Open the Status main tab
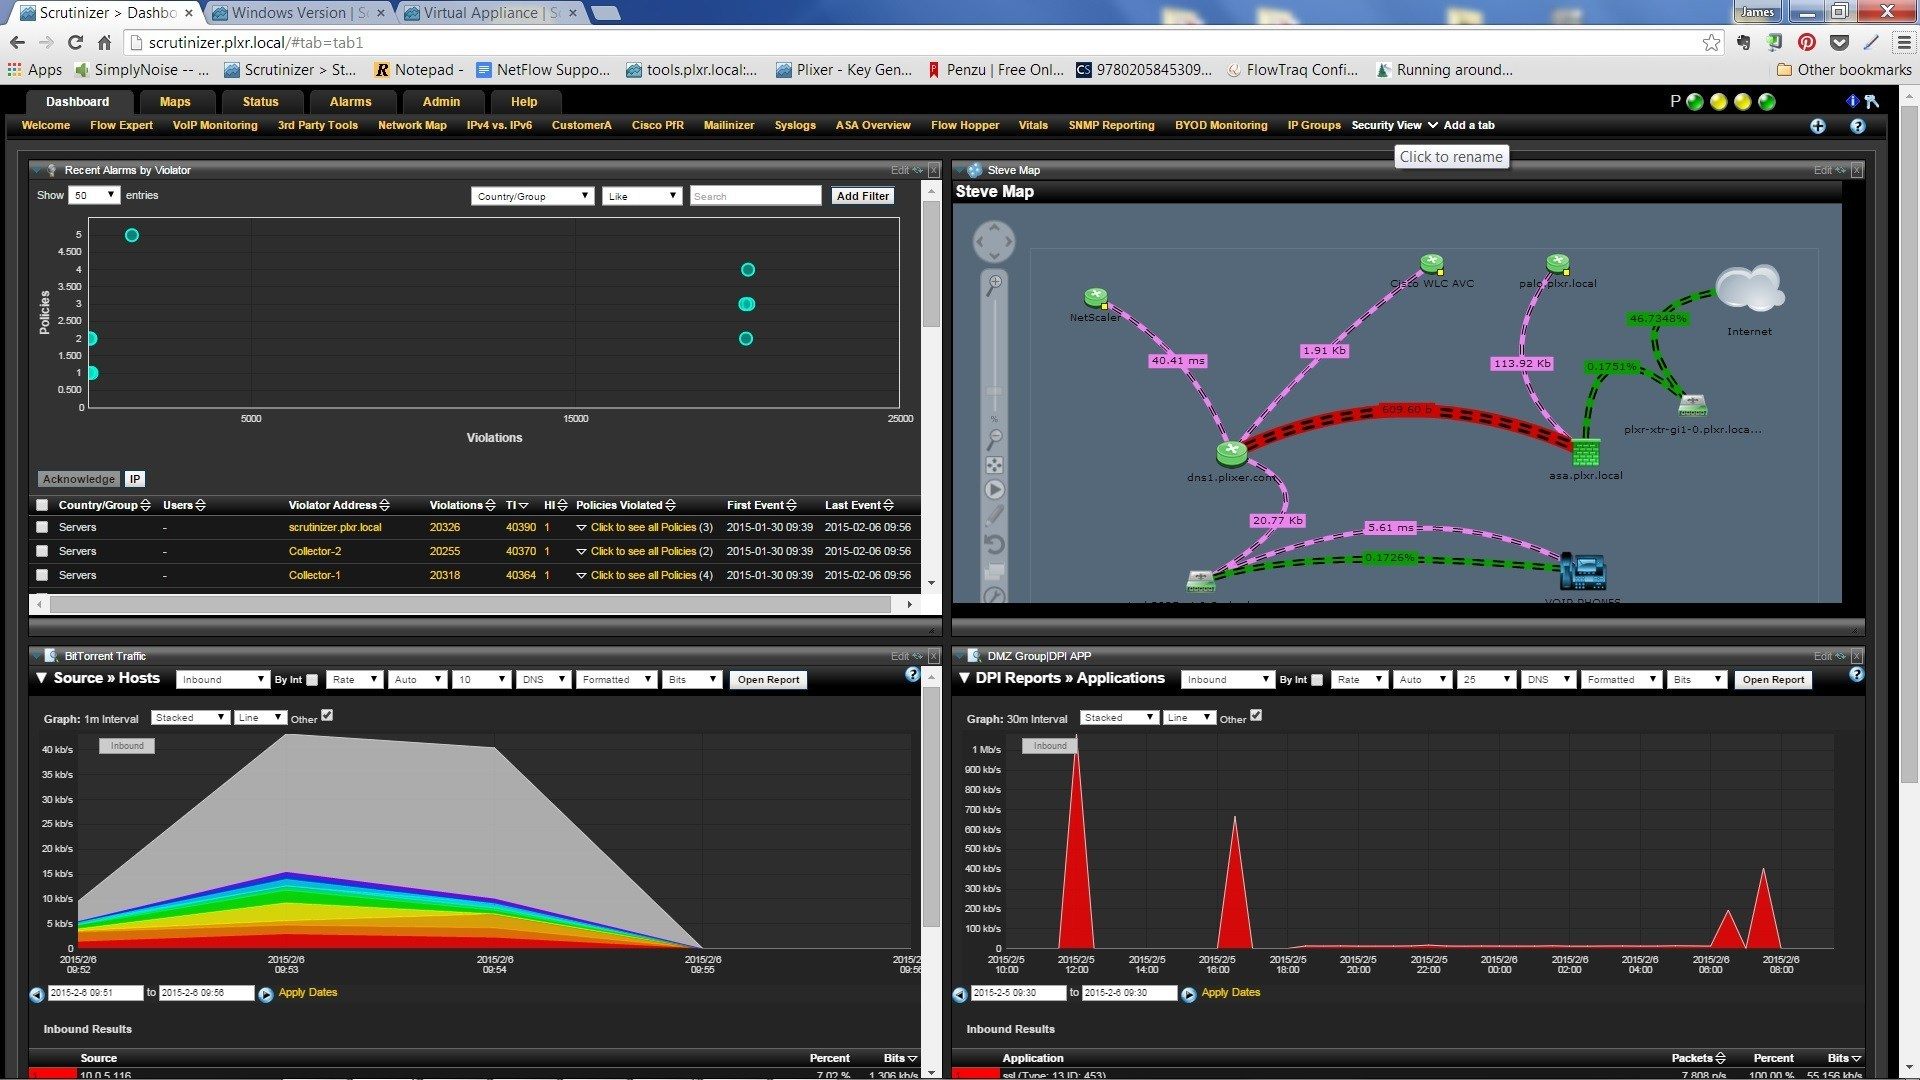This screenshot has height=1080, width=1920. (261, 102)
